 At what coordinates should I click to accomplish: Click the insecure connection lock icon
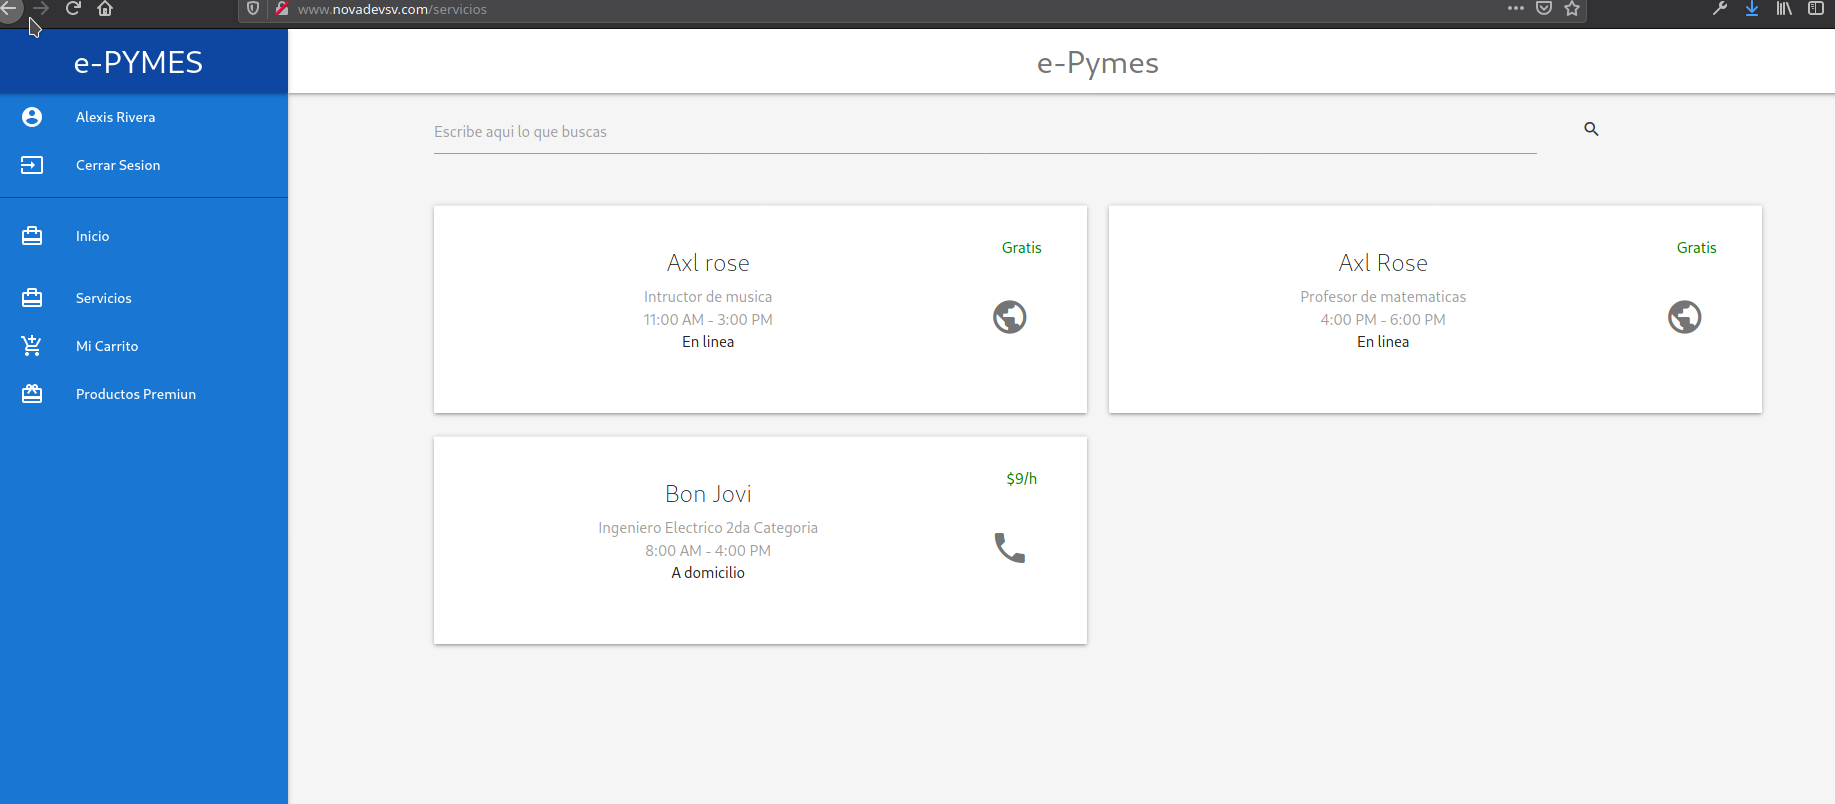tap(282, 9)
